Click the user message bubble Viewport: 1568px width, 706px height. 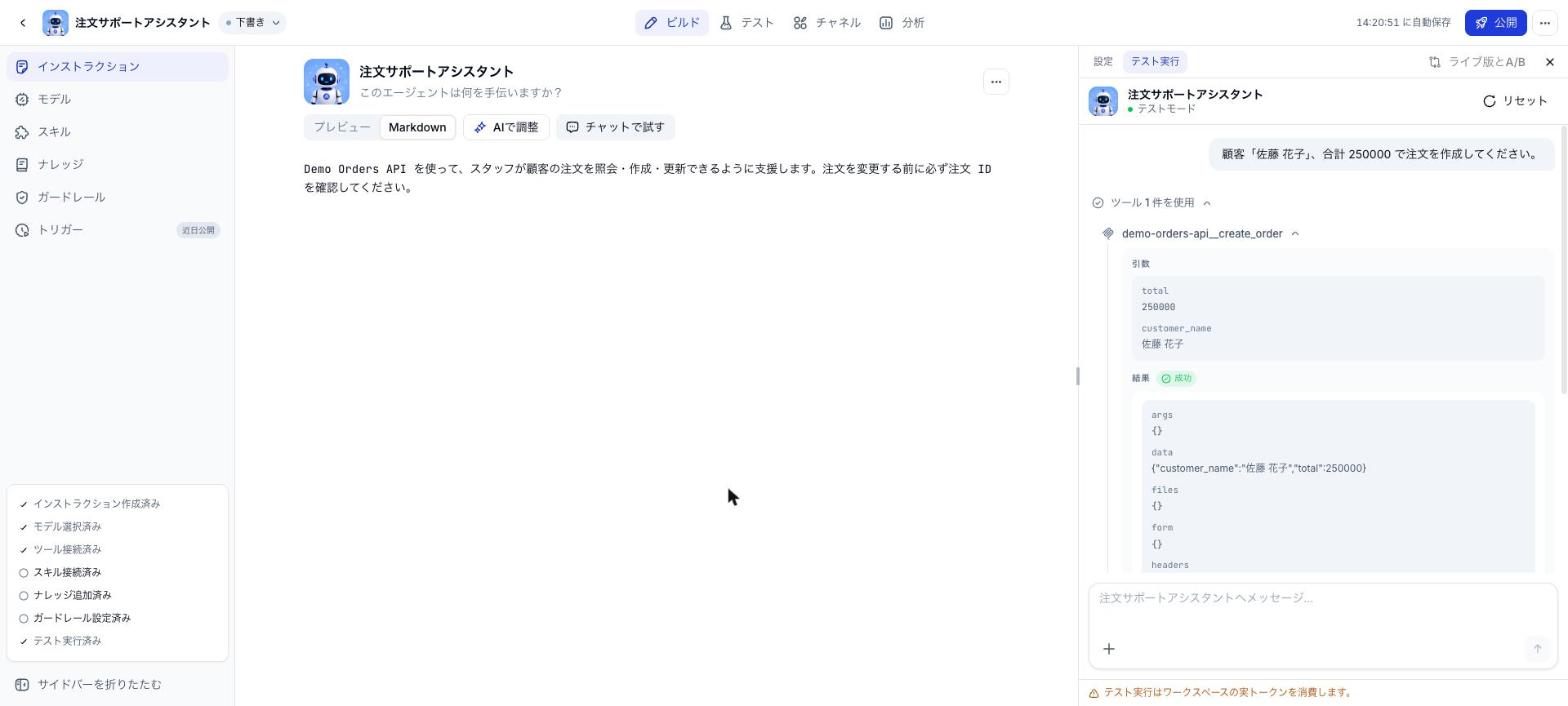tap(1382, 154)
